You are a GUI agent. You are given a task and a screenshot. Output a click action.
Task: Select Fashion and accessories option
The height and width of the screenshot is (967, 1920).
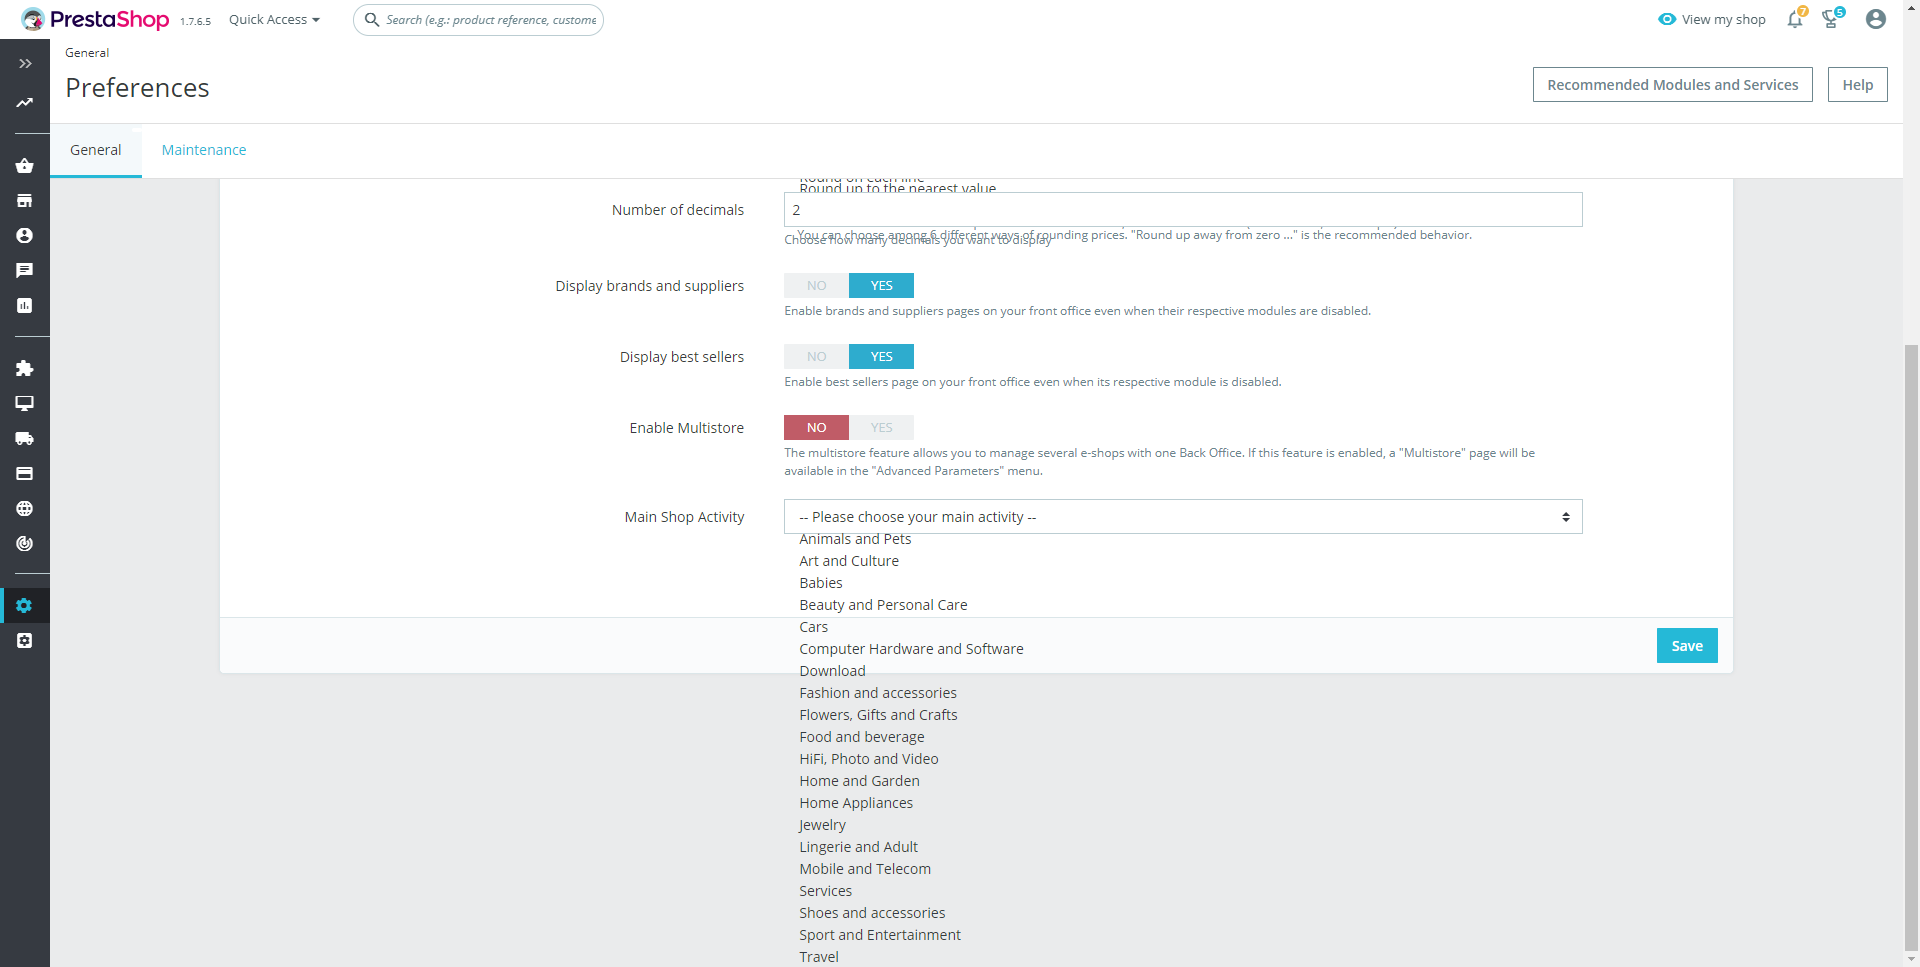pos(878,693)
